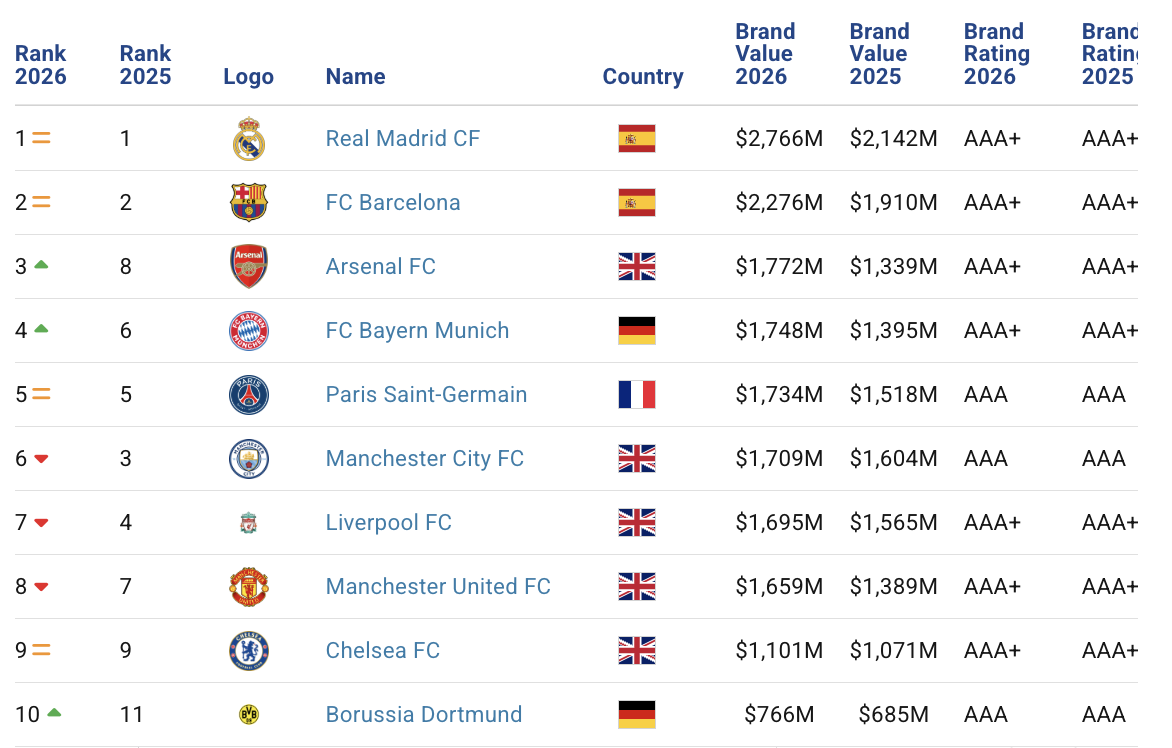This screenshot has width=1172, height=748.
Task: Click the Borussia Dortmund BVB logo
Action: [249, 715]
